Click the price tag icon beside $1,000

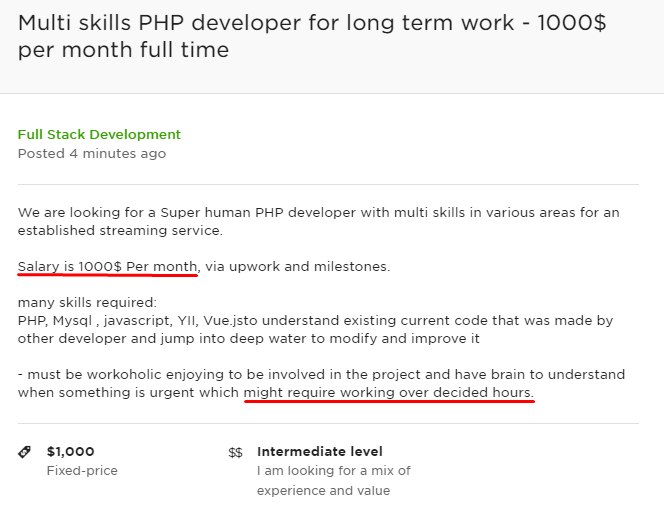pos(25,452)
